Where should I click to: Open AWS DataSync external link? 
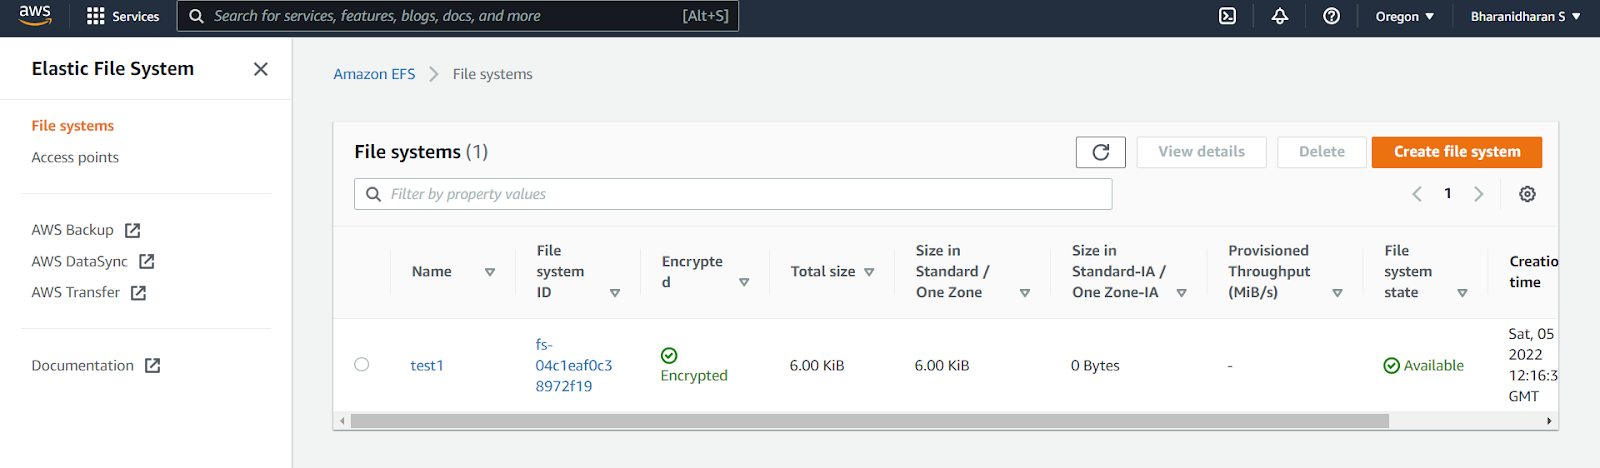tap(93, 261)
